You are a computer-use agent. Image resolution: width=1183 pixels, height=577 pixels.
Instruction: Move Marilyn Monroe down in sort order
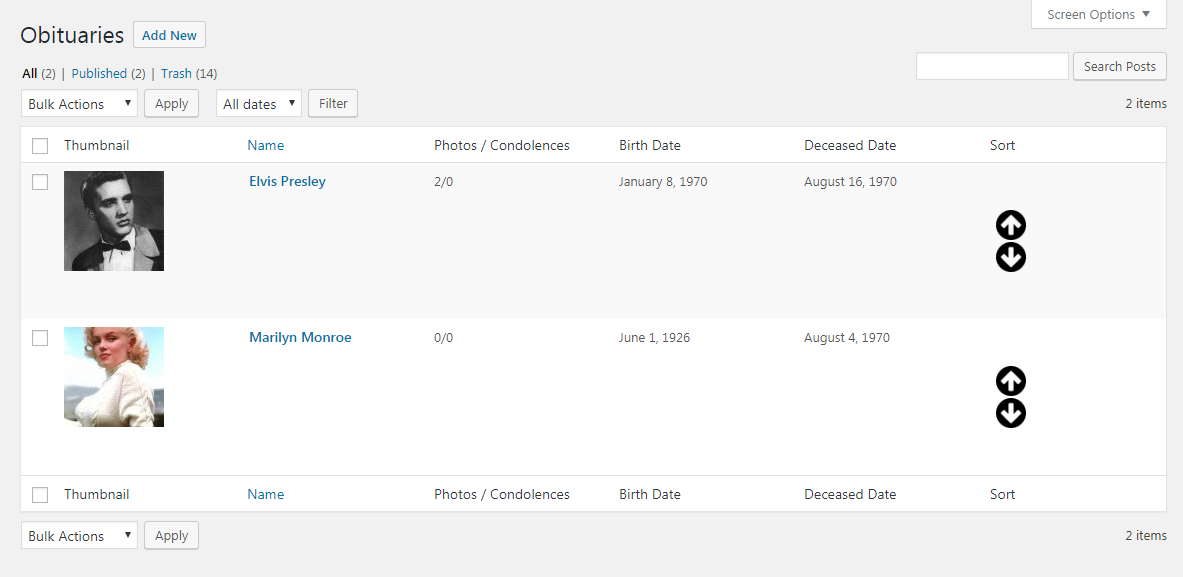point(1011,413)
